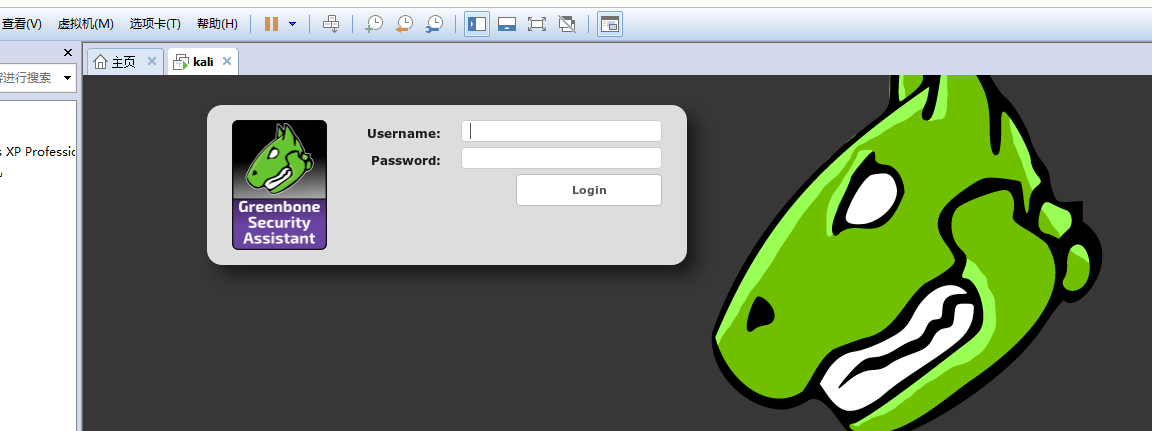Enter full screen mode with toolbar icon
Screen dimensions: 1152x431
537,24
